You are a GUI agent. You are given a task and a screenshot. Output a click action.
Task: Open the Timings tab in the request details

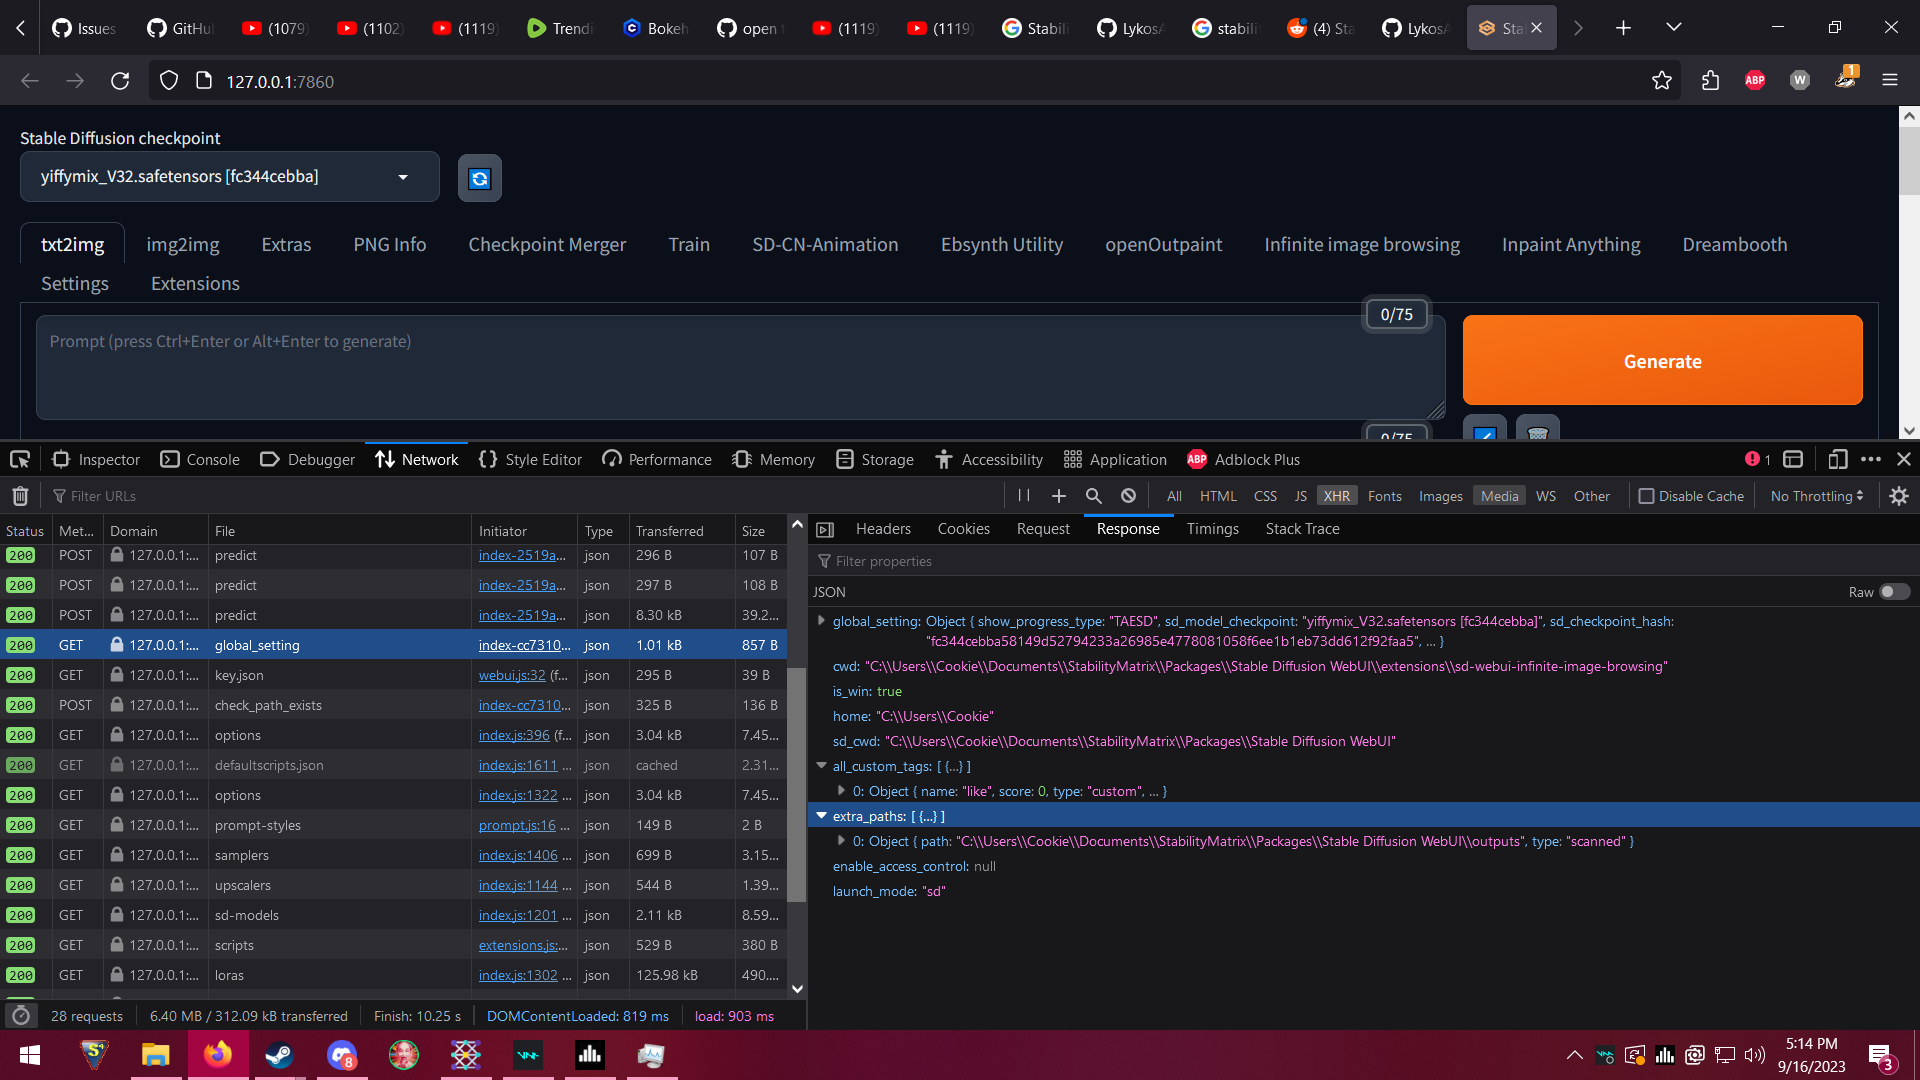[1212, 528]
